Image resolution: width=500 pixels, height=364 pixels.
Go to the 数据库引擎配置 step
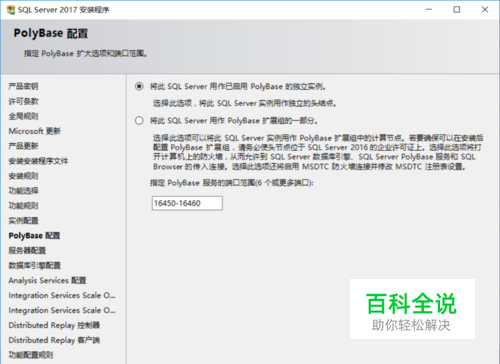tap(35, 265)
